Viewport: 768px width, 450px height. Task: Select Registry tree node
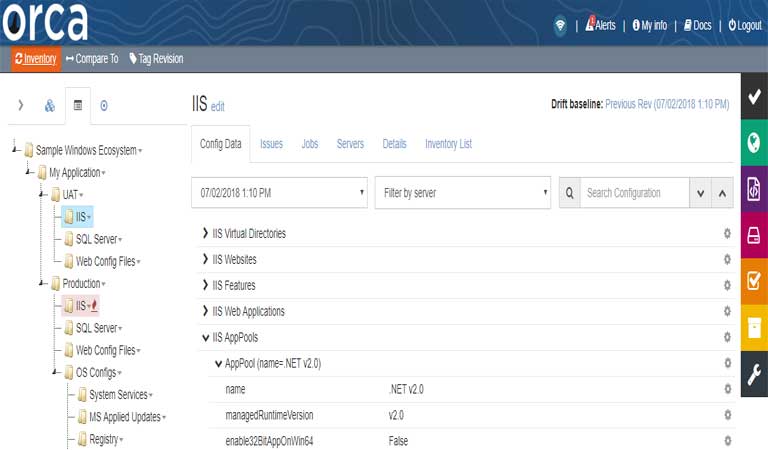(x=104, y=440)
